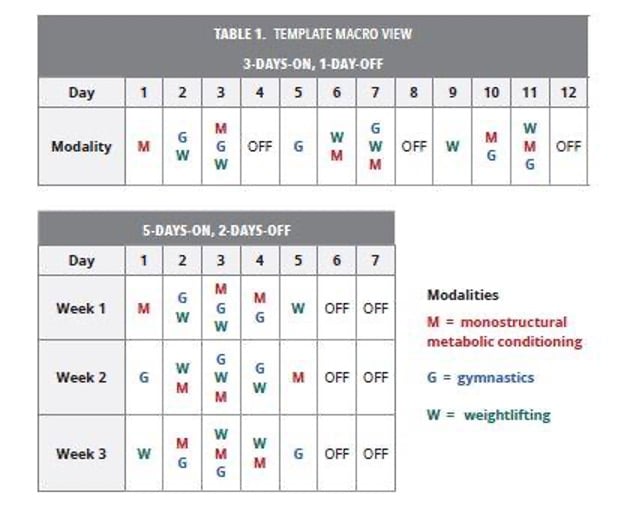Click the "Week 3" row label

(81, 454)
